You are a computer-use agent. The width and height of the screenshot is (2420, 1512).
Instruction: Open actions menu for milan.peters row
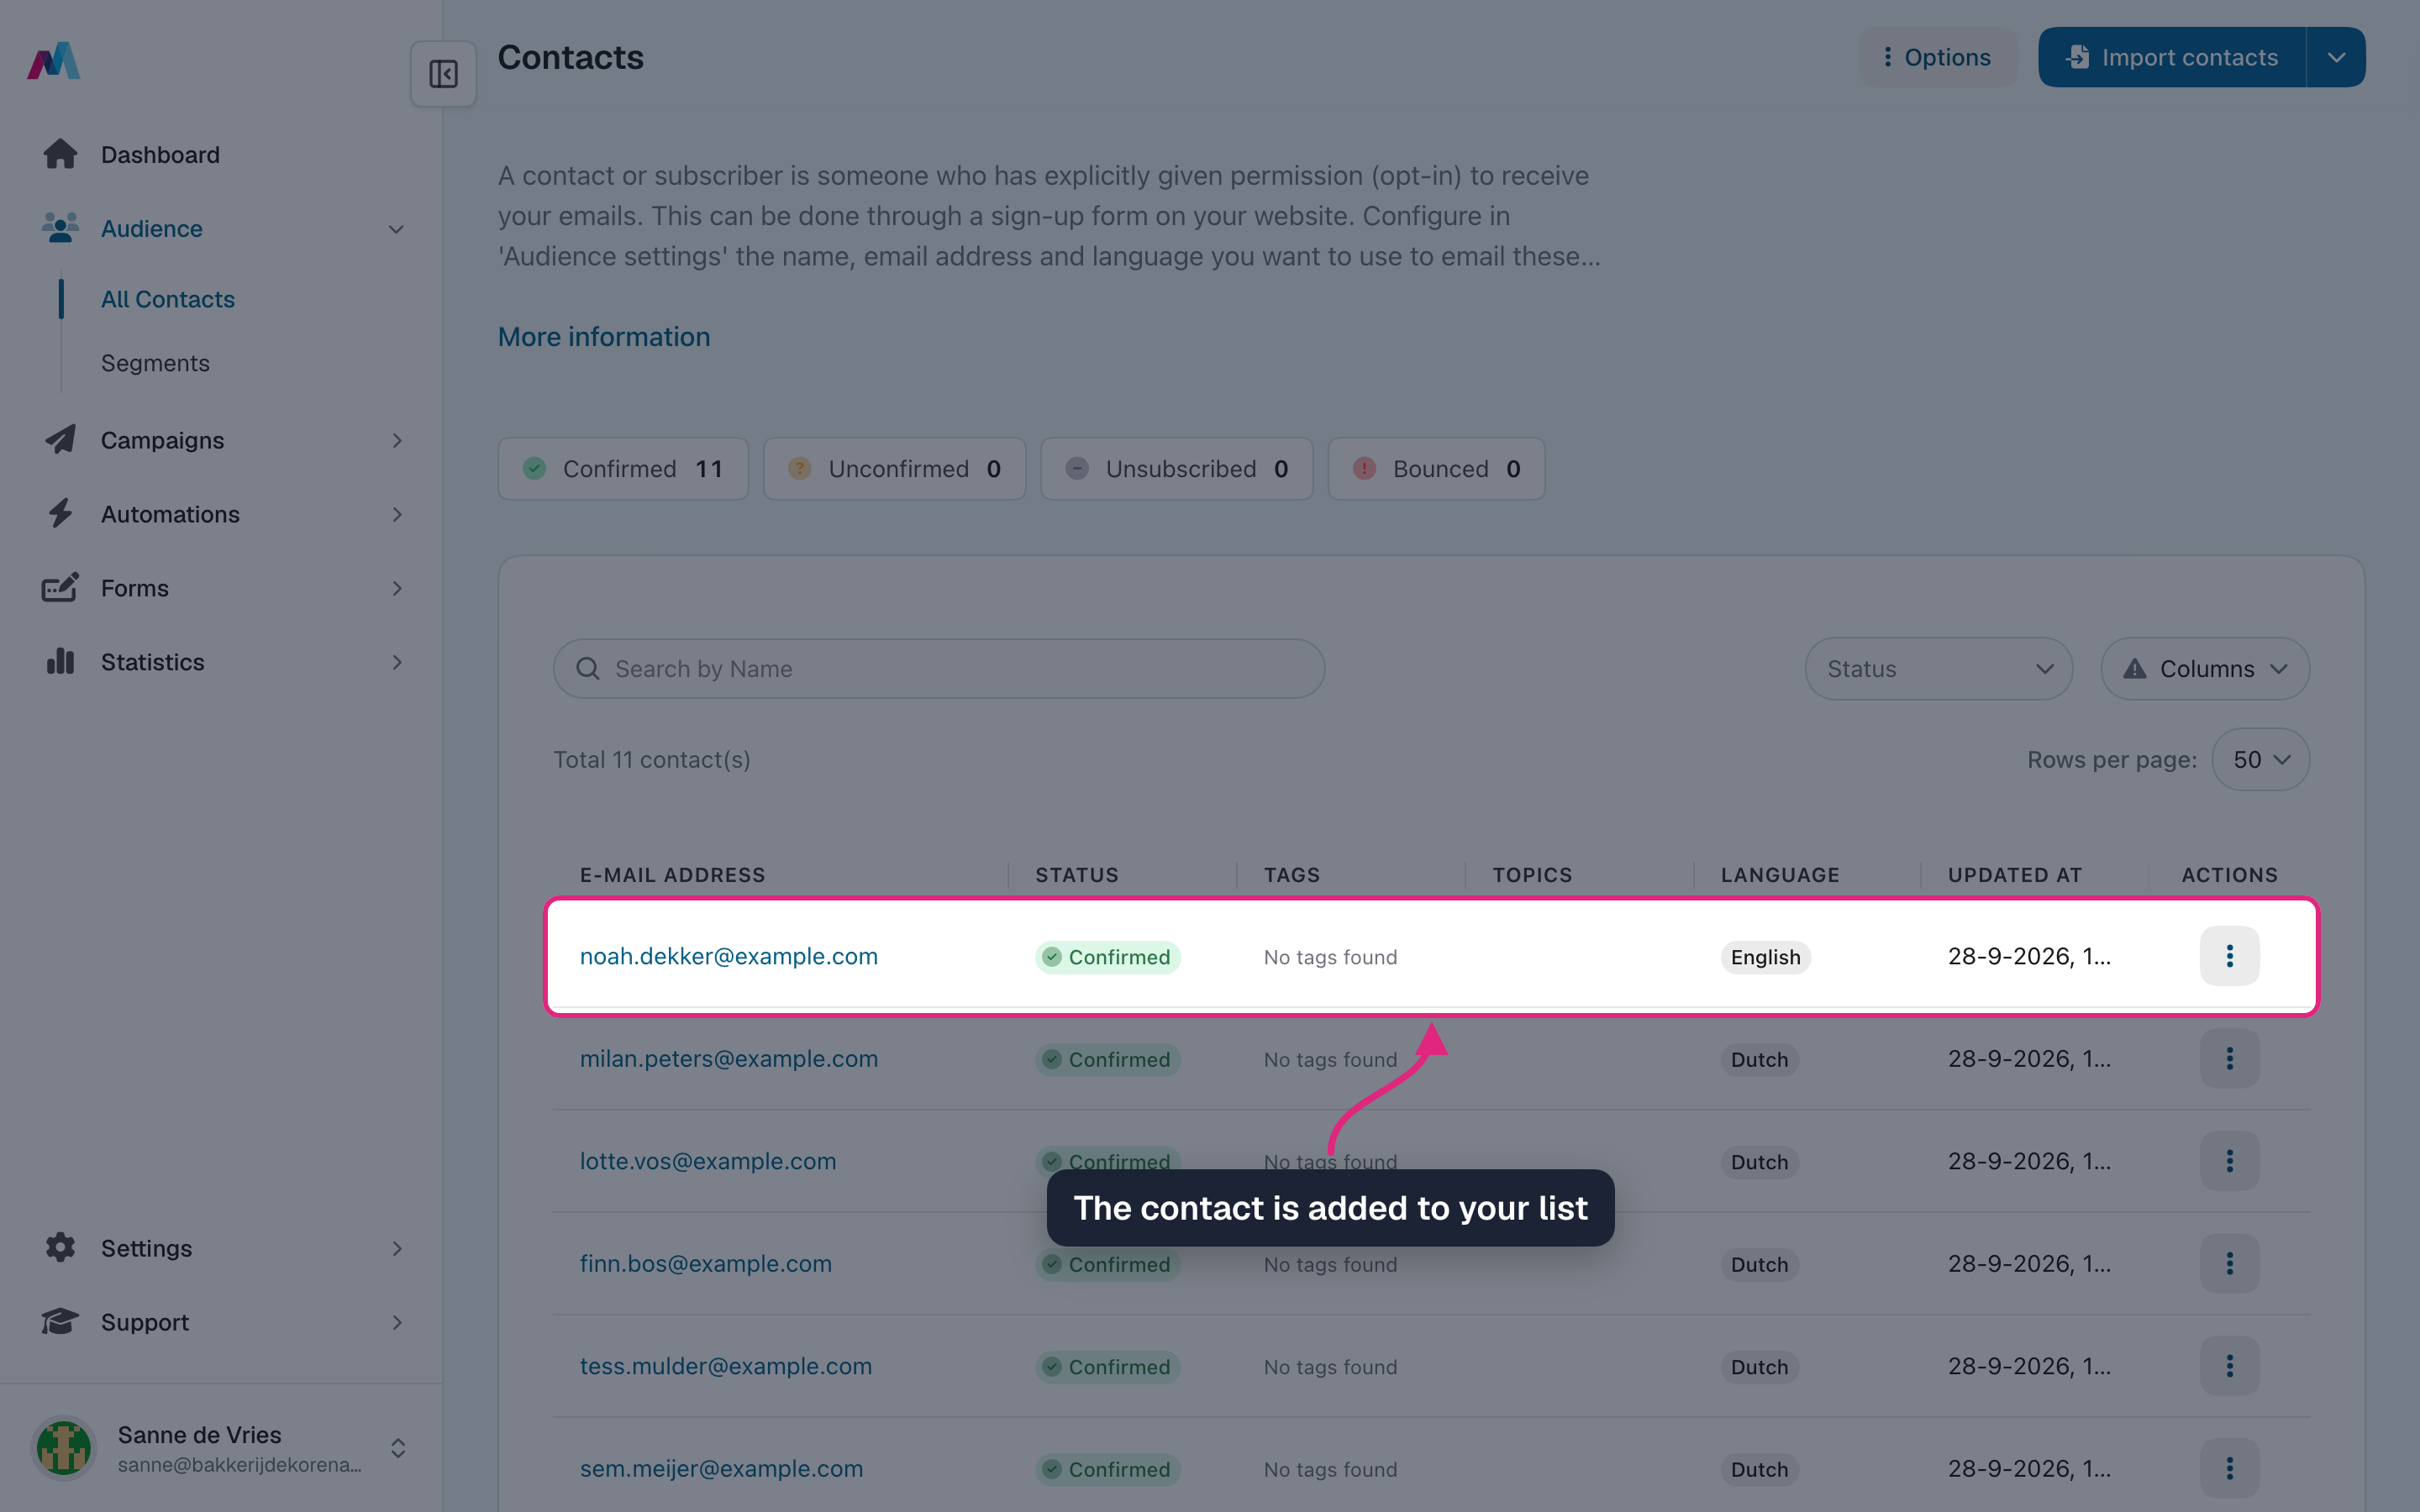coord(2229,1059)
